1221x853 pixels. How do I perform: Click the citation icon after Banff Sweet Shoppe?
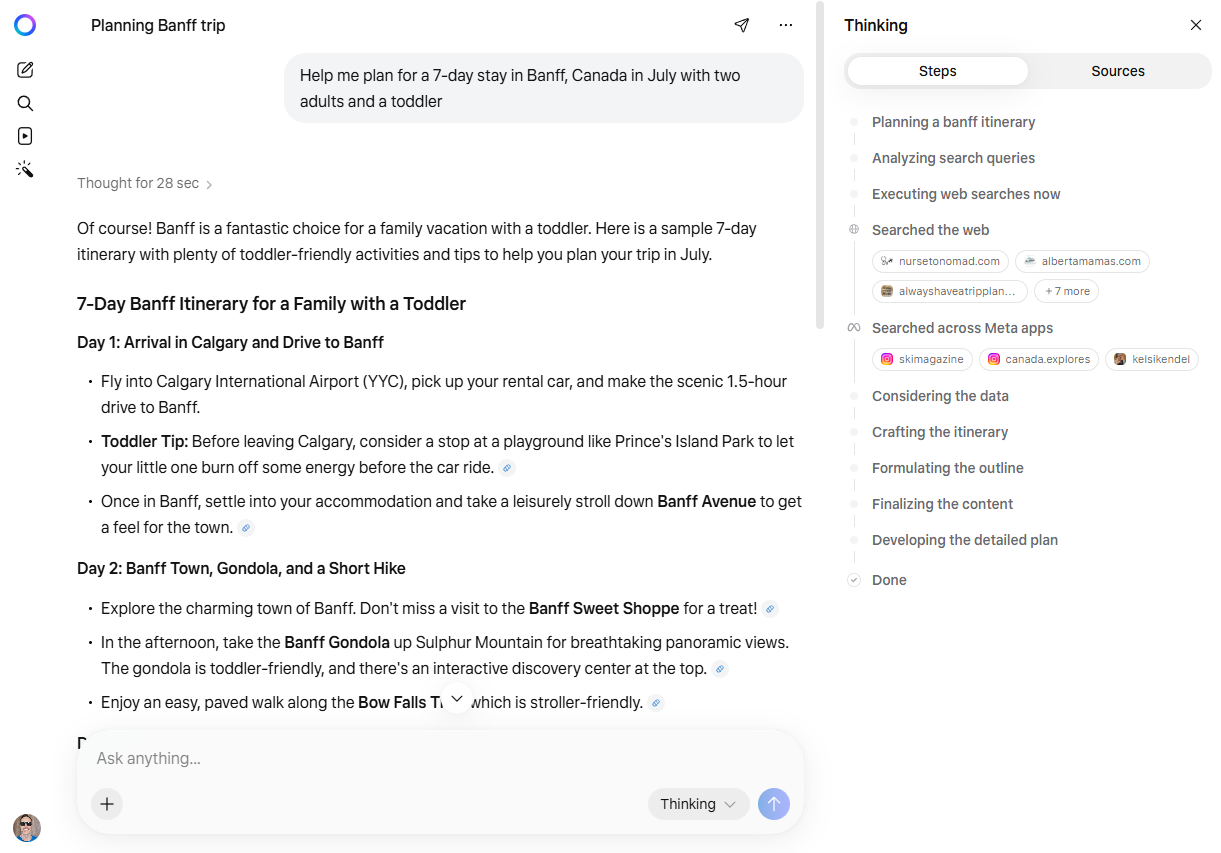tap(769, 608)
